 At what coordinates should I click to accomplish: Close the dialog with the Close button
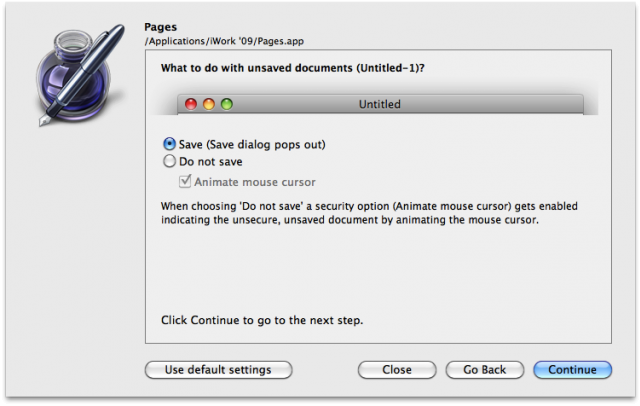coord(397,370)
